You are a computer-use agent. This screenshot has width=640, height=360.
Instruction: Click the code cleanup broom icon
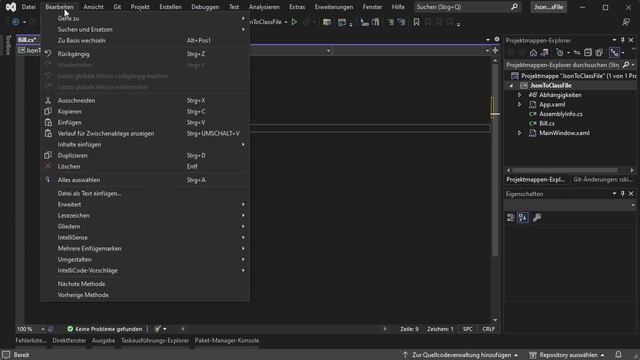tap(158, 329)
